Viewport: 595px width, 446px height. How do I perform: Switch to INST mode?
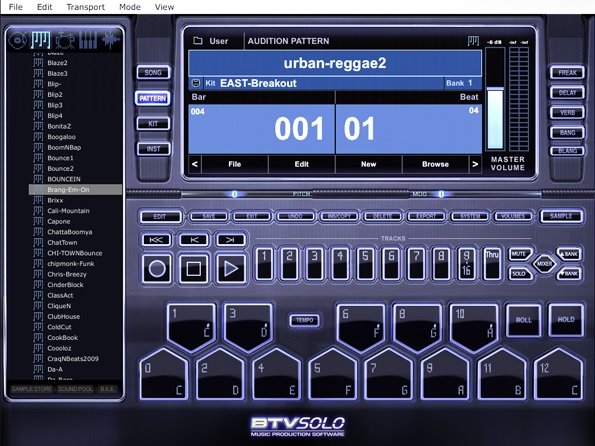153,149
